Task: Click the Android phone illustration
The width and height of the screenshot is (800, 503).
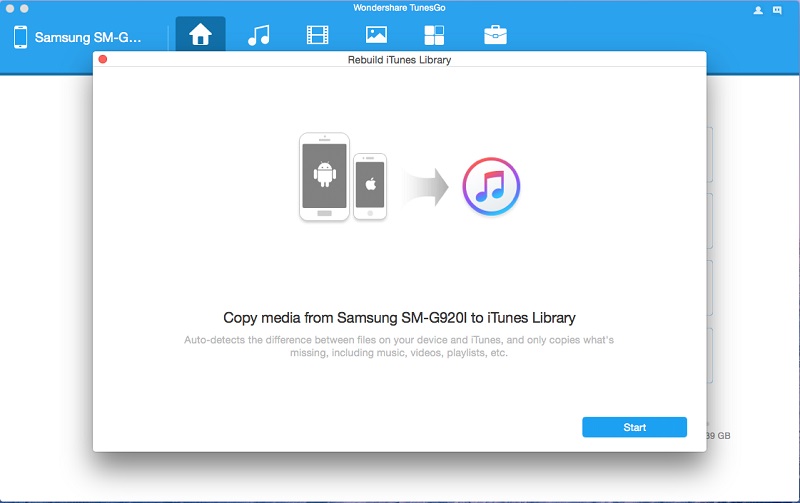Action: pyautogui.click(x=324, y=177)
